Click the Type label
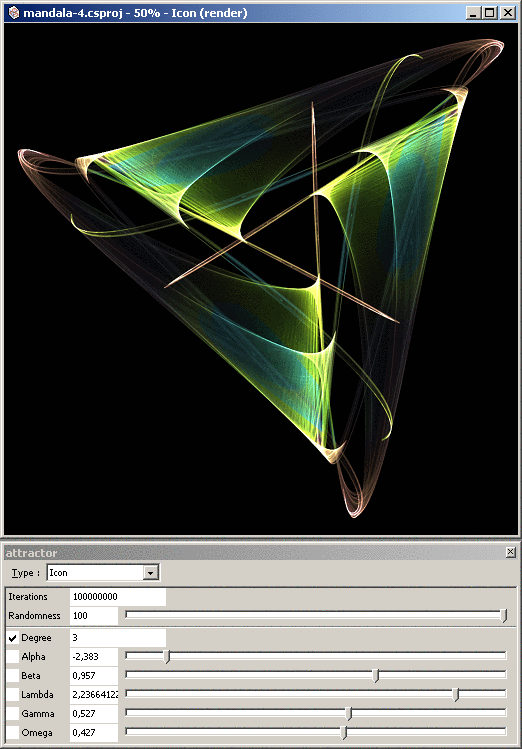The width and height of the screenshot is (522, 749). coord(26,573)
